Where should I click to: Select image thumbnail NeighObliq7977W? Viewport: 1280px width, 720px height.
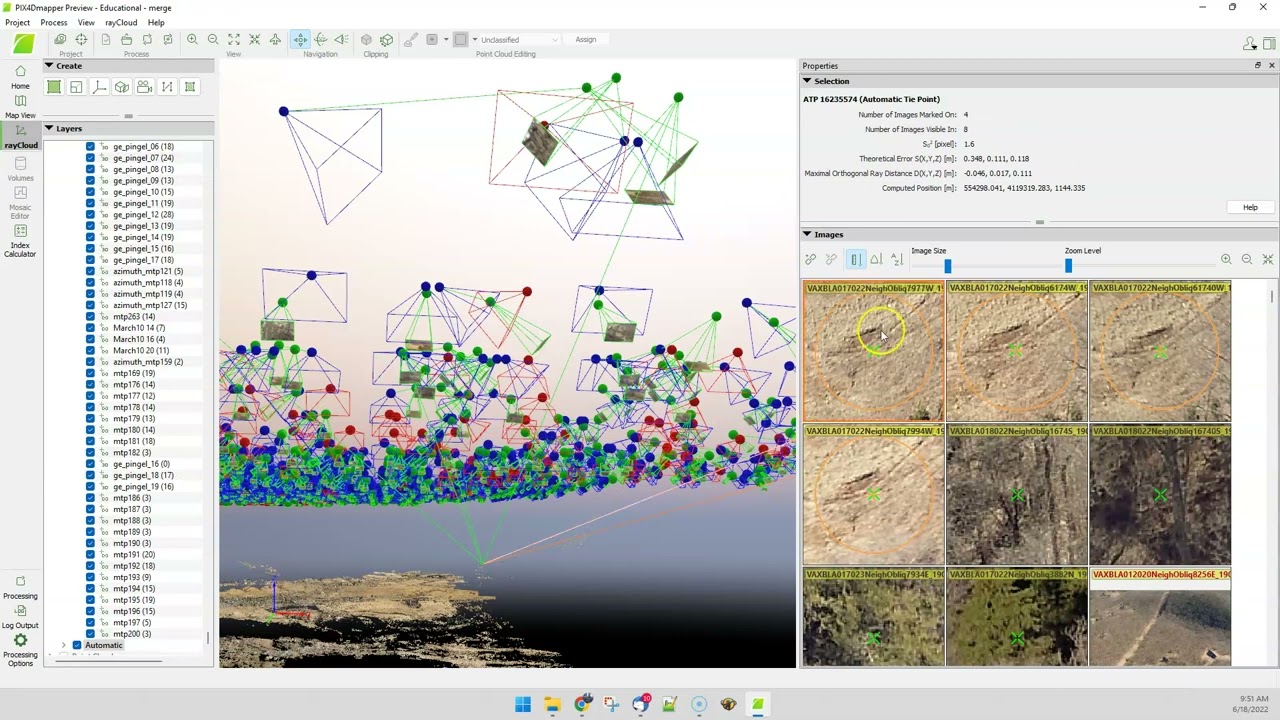[874, 352]
